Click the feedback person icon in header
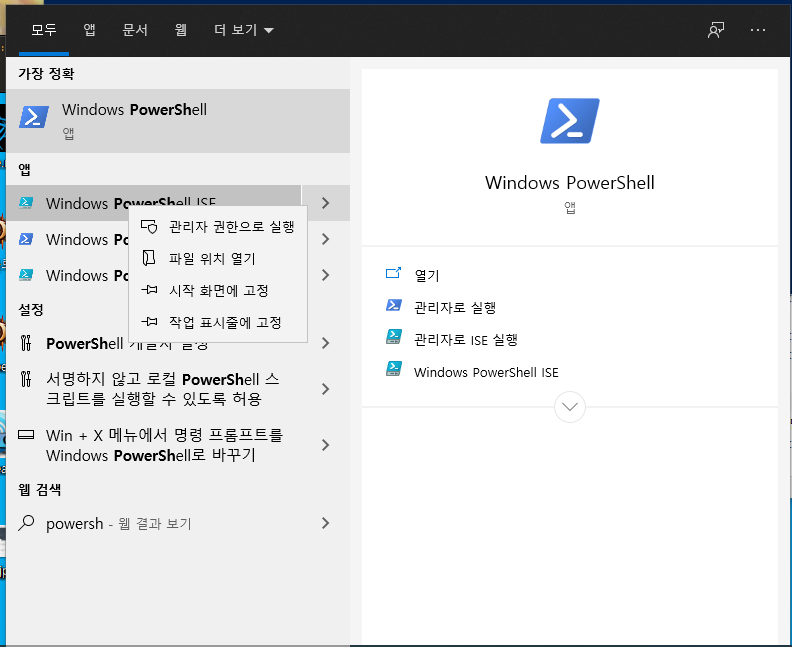 pos(716,30)
